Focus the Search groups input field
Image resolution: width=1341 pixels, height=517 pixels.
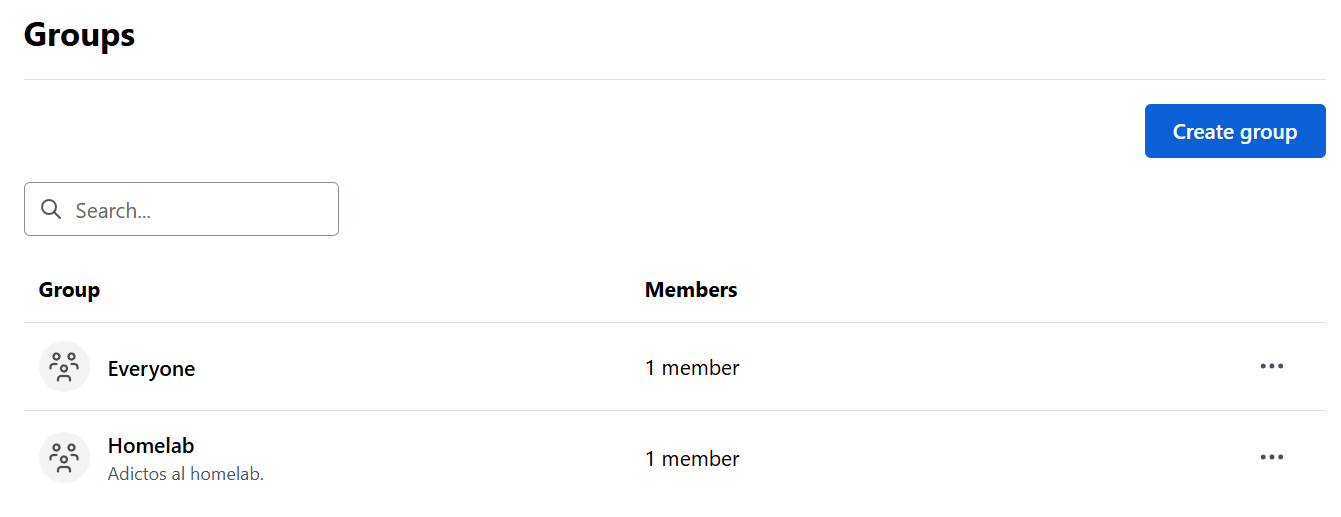click(x=181, y=209)
